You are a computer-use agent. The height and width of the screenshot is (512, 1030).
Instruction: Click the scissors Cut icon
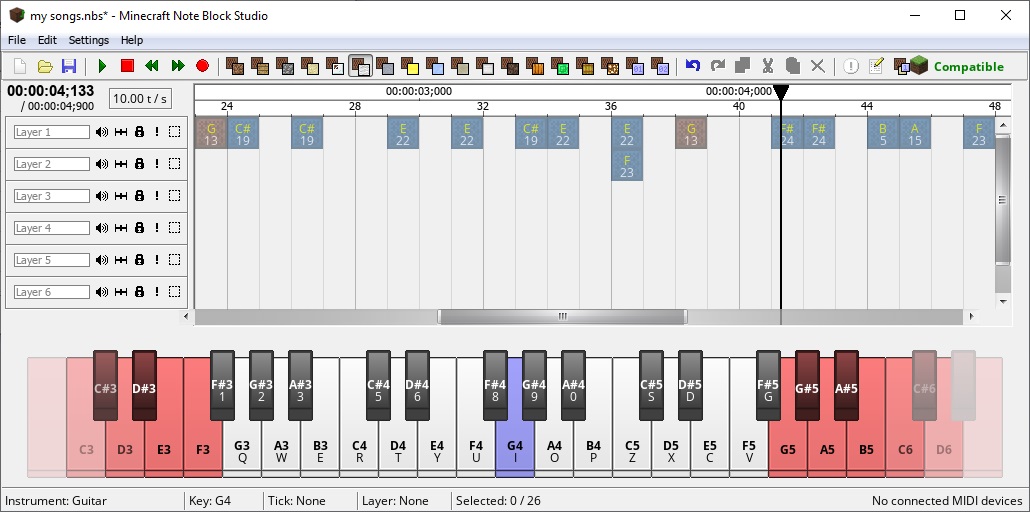point(768,66)
